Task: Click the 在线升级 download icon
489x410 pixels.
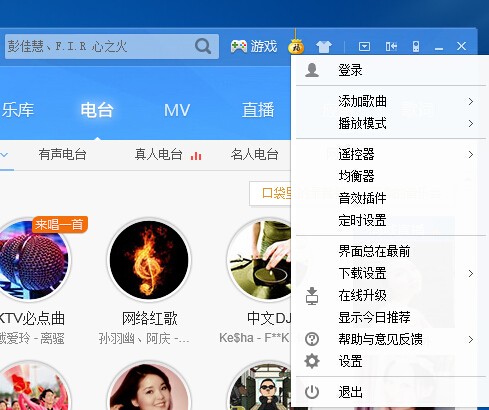Action: [x=312, y=296]
